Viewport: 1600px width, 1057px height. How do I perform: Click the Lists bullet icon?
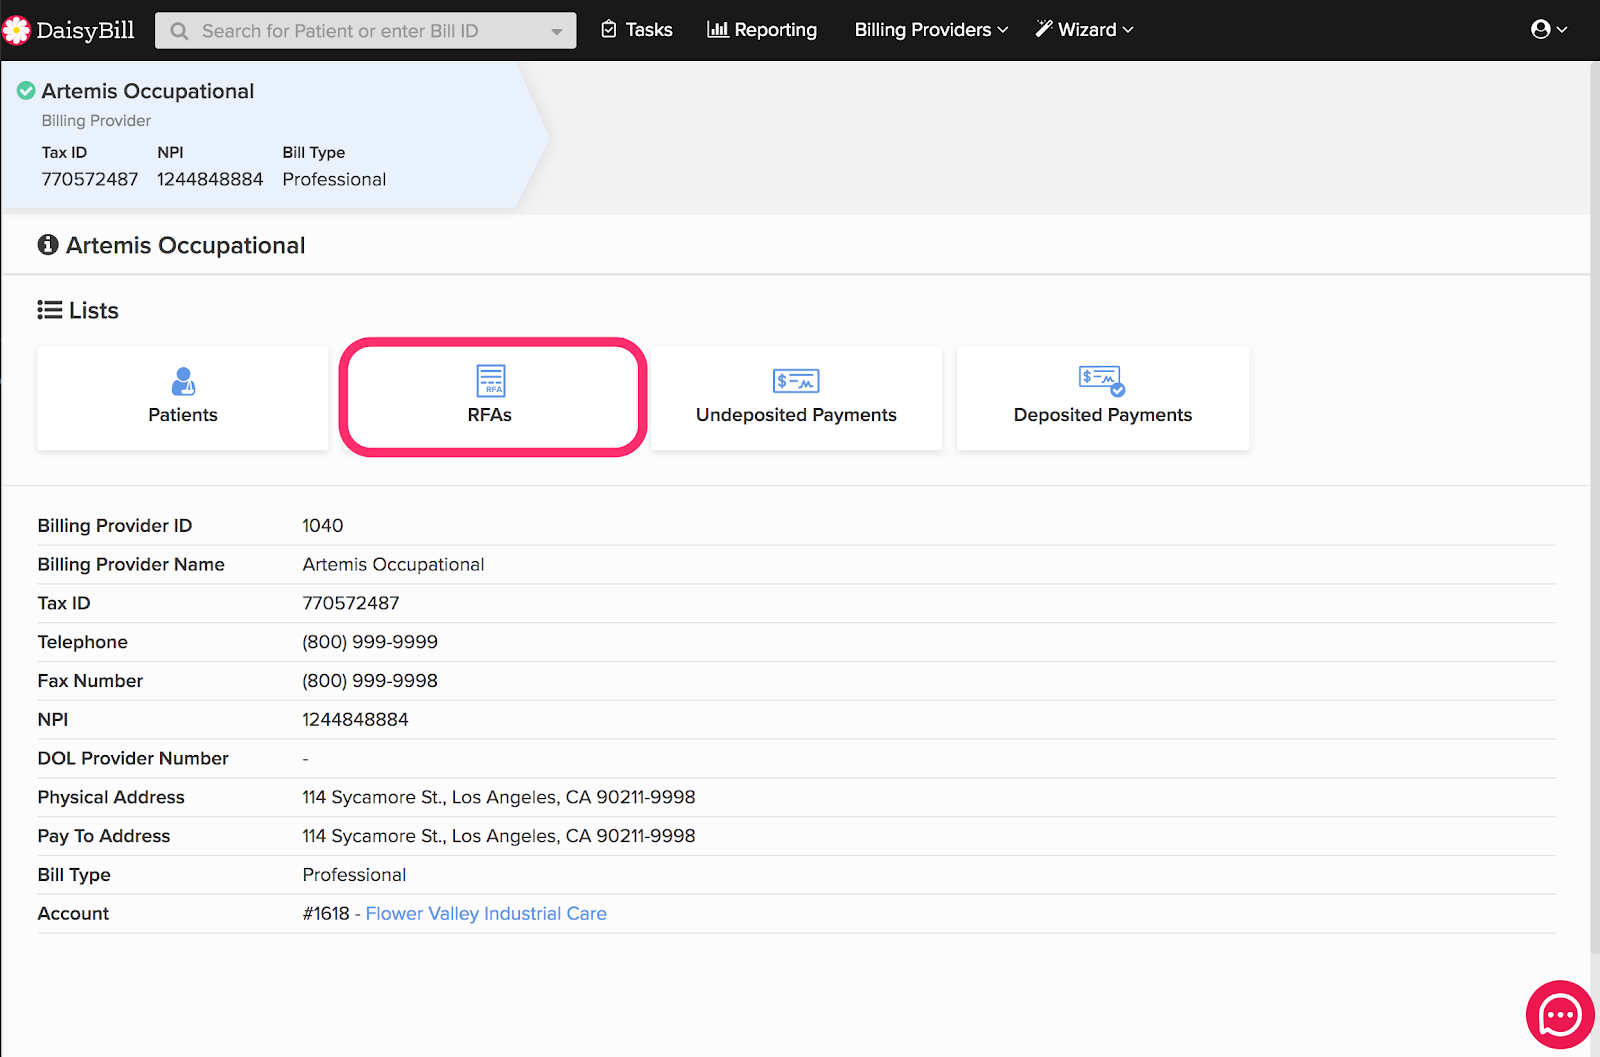coord(50,310)
